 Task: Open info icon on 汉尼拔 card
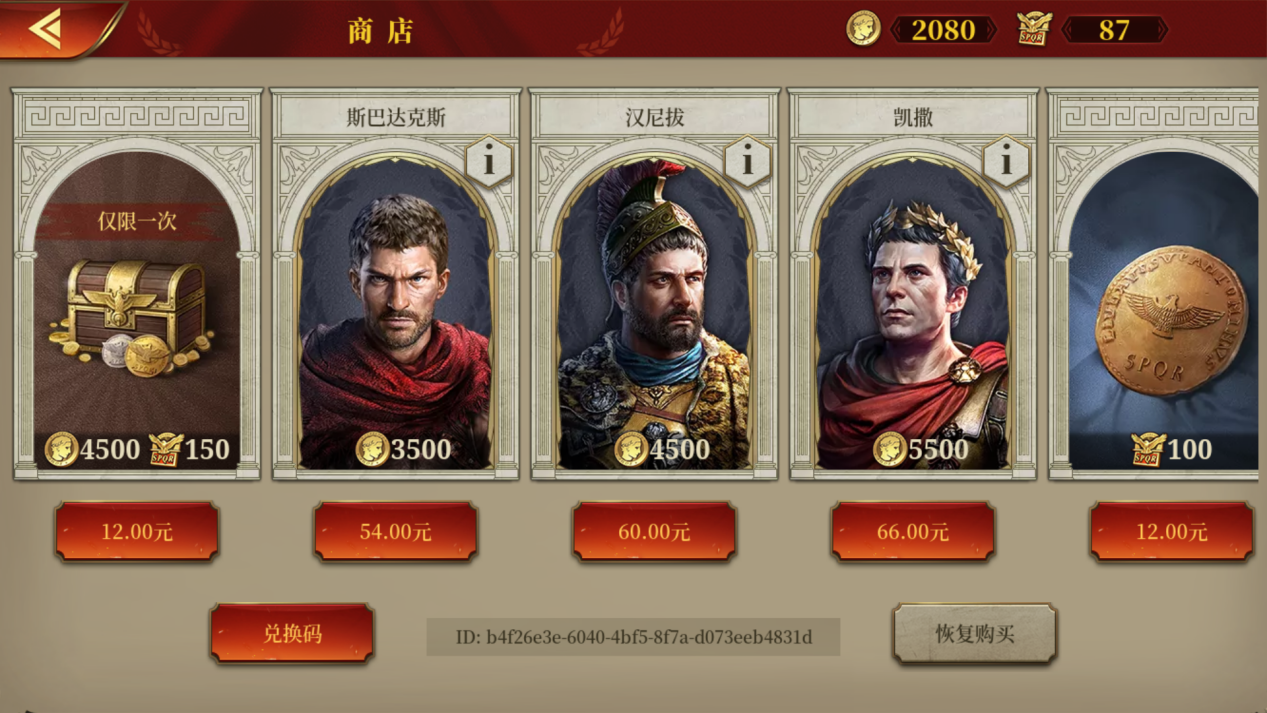747,161
